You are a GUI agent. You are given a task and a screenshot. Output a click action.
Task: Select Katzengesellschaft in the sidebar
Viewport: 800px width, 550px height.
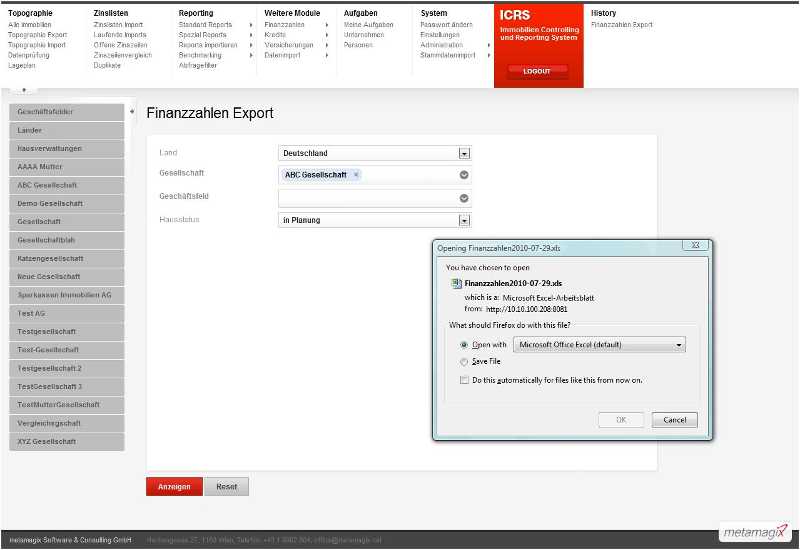66,259
